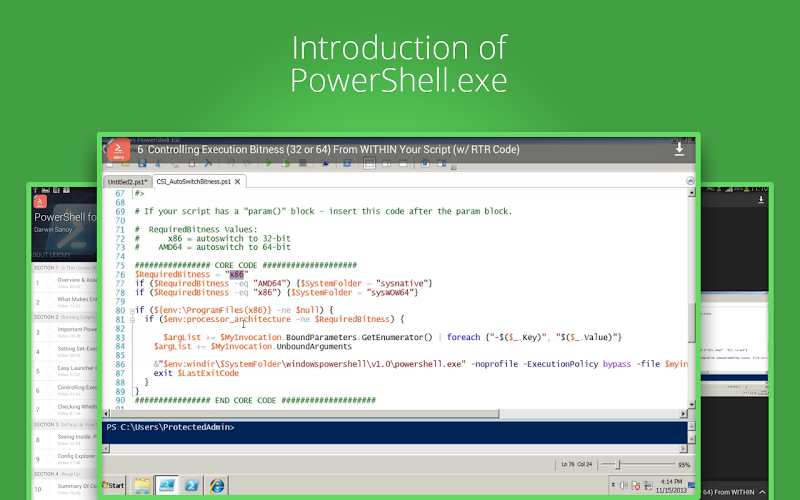
Task: Click the network icon in the system tray
Action: point(648,485)
